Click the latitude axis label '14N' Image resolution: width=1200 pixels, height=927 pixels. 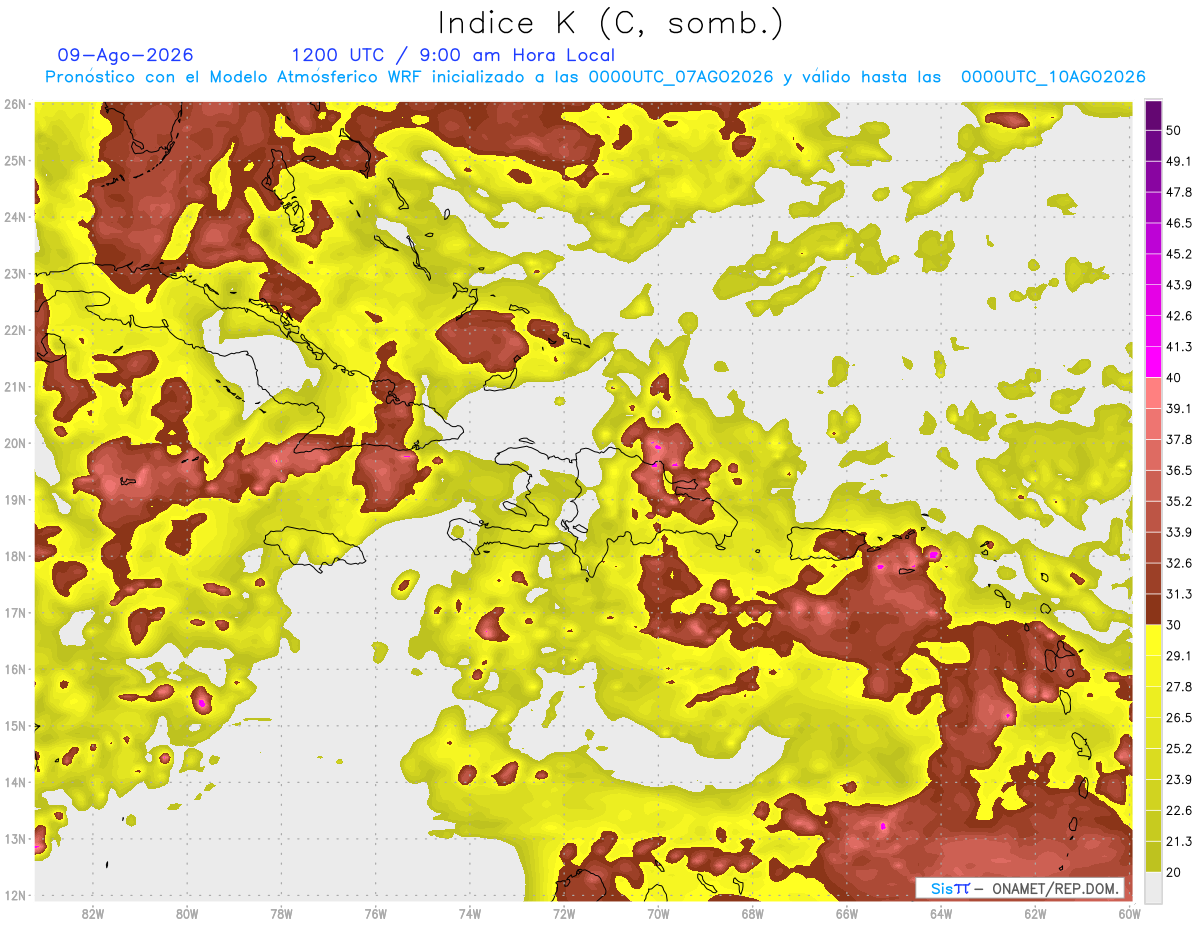15,782
